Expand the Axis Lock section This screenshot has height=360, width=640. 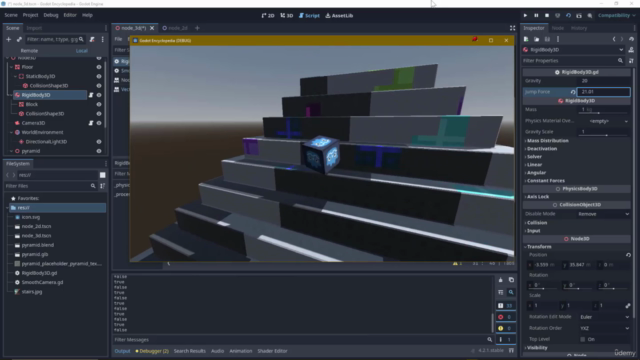[538, 197]
